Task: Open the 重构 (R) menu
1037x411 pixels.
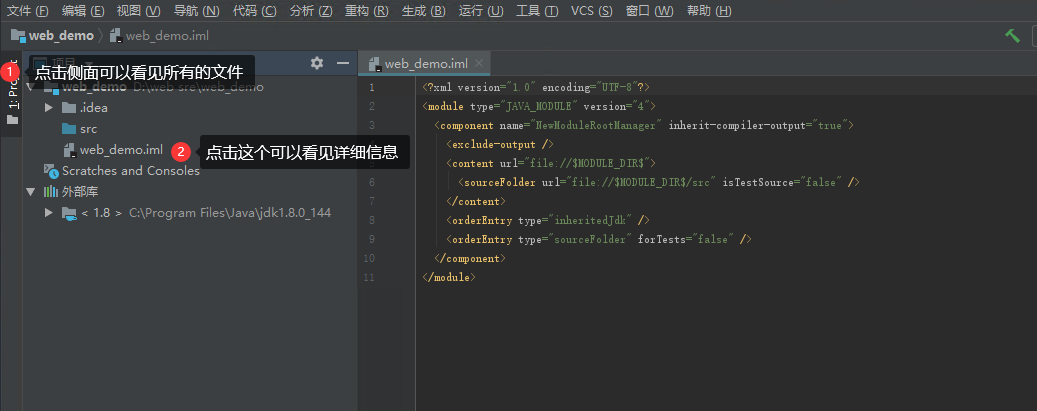Action: [366, 11]
